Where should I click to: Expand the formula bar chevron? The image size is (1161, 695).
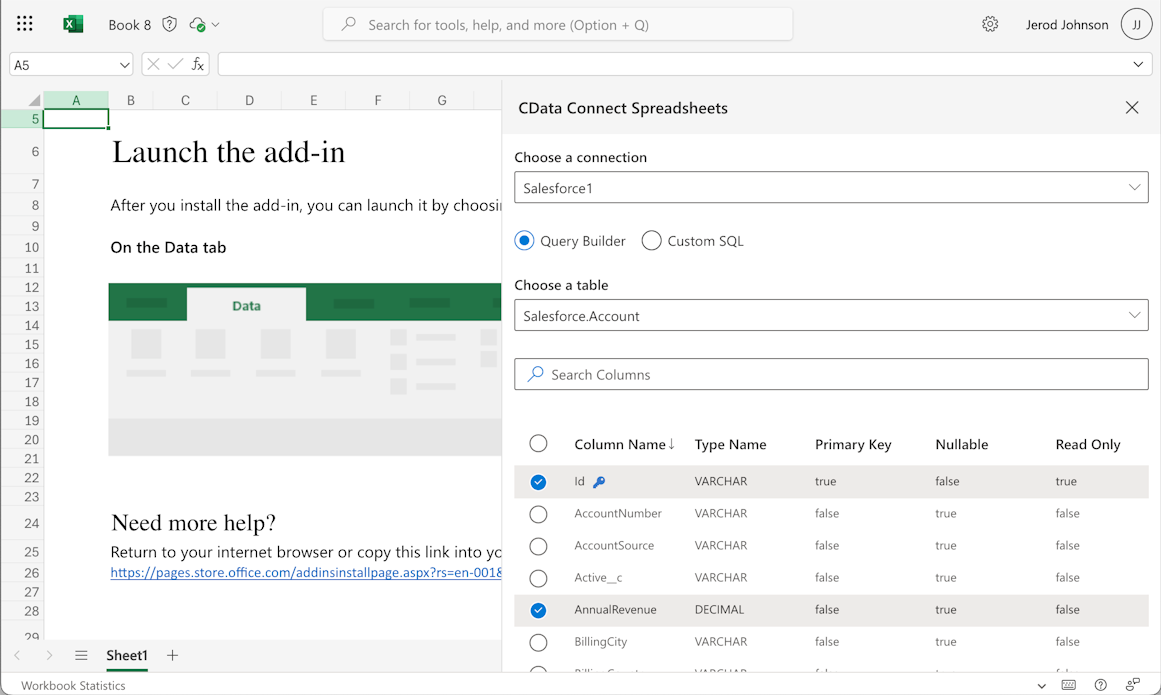tap(1138, 64)
